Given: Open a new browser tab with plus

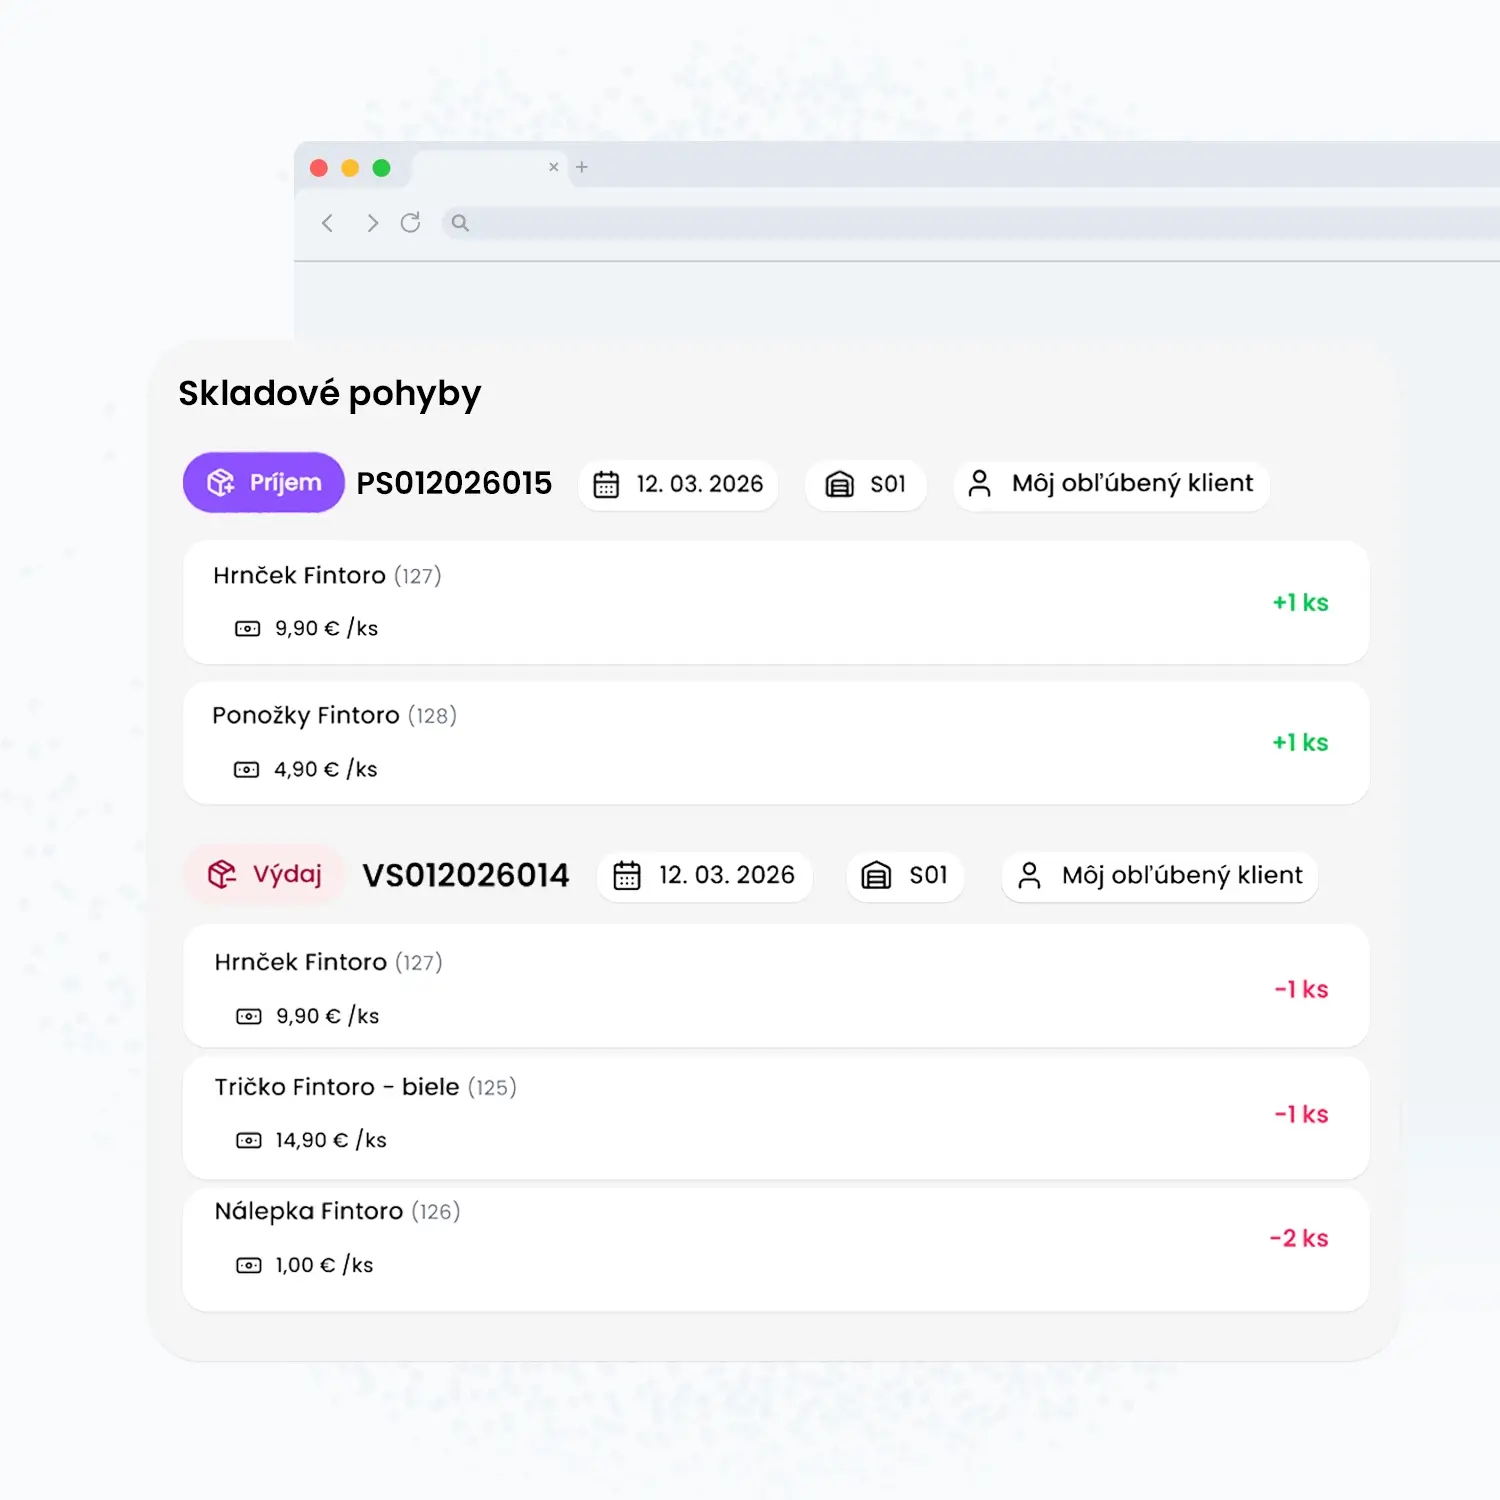Looking at the screenshot, I should click(582, 167).
